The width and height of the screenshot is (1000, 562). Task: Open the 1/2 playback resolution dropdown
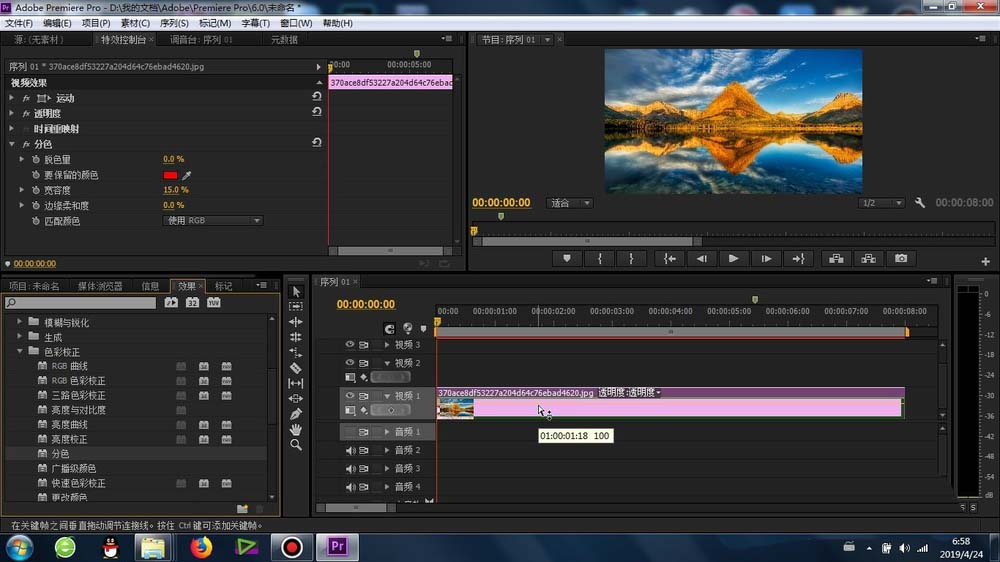pyautogui.click(x=881, y=203)
